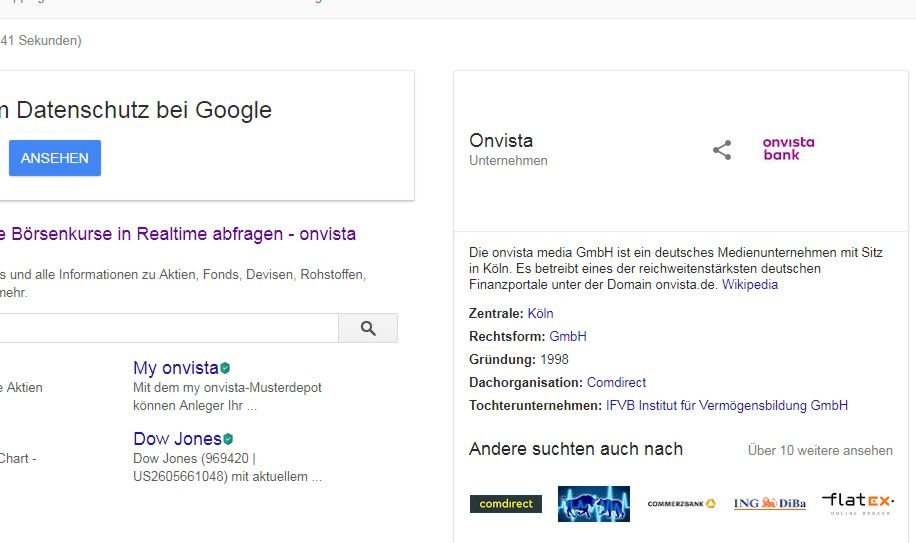Select the flatex logo thumbnail
This screenshot has height=543, width=916.
[858, 504]
